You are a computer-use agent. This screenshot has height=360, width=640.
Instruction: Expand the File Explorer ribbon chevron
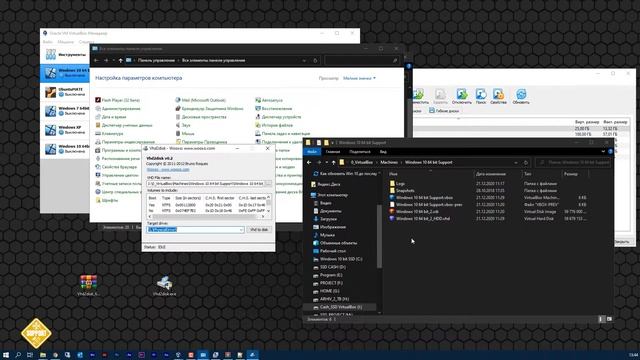click(603, 151)
